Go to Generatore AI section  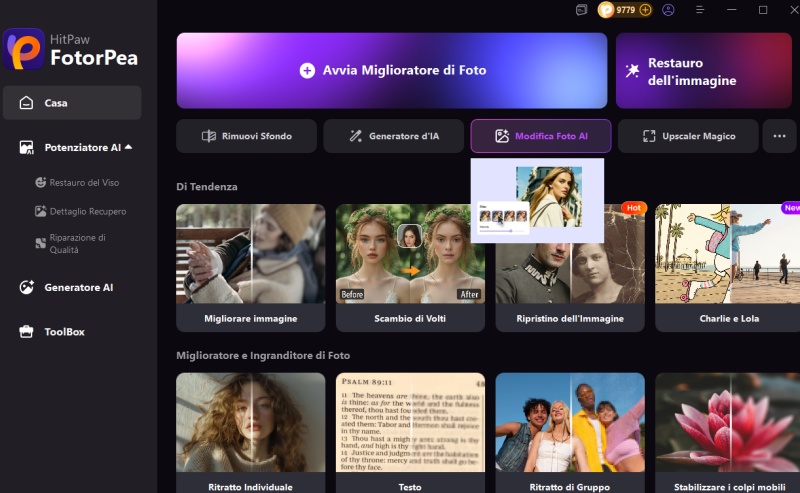(79, 287)
